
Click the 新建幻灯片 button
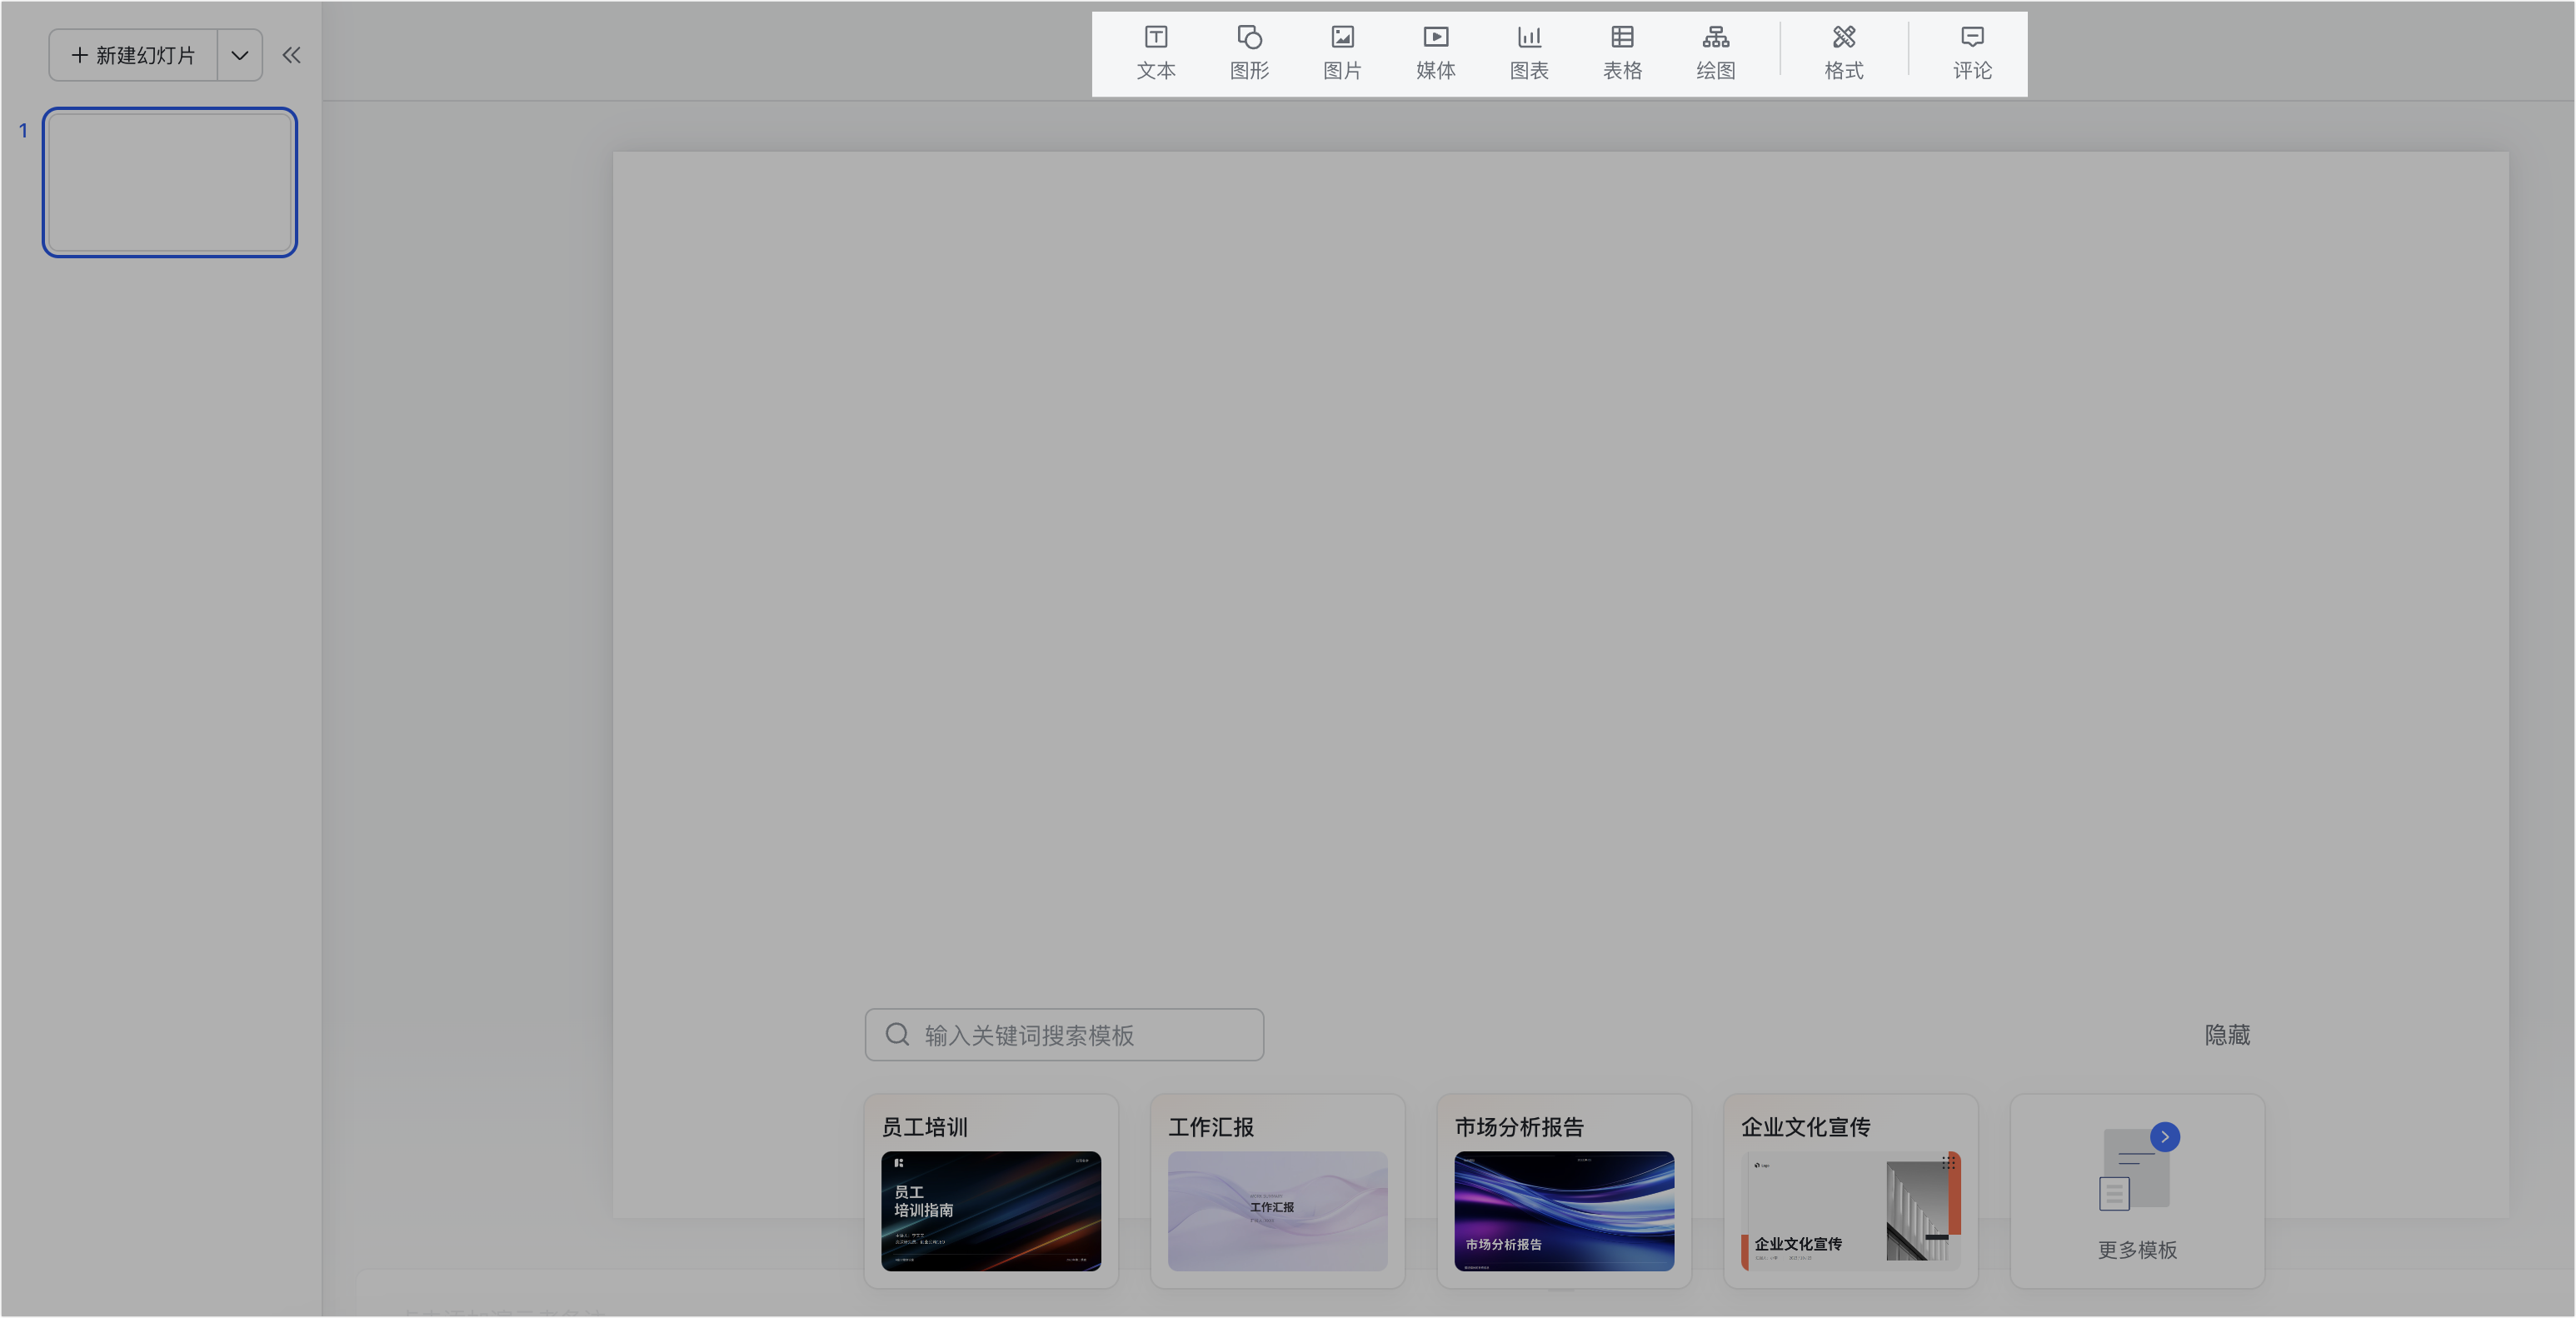(133, 55)
